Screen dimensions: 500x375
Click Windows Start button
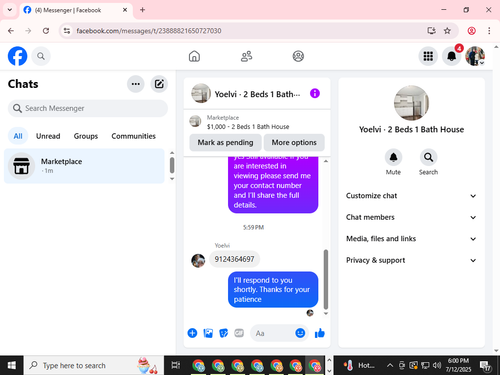pos(12,365)
